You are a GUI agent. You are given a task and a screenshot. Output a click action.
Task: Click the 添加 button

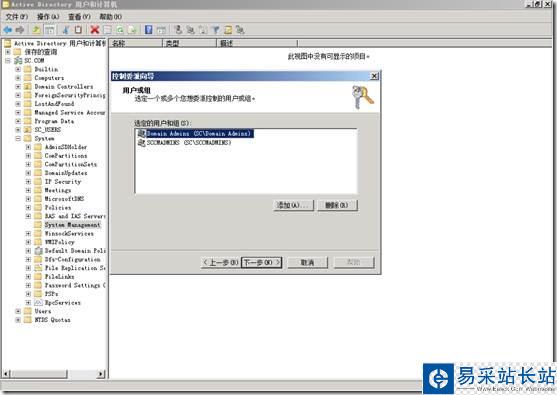coord(293,205)
